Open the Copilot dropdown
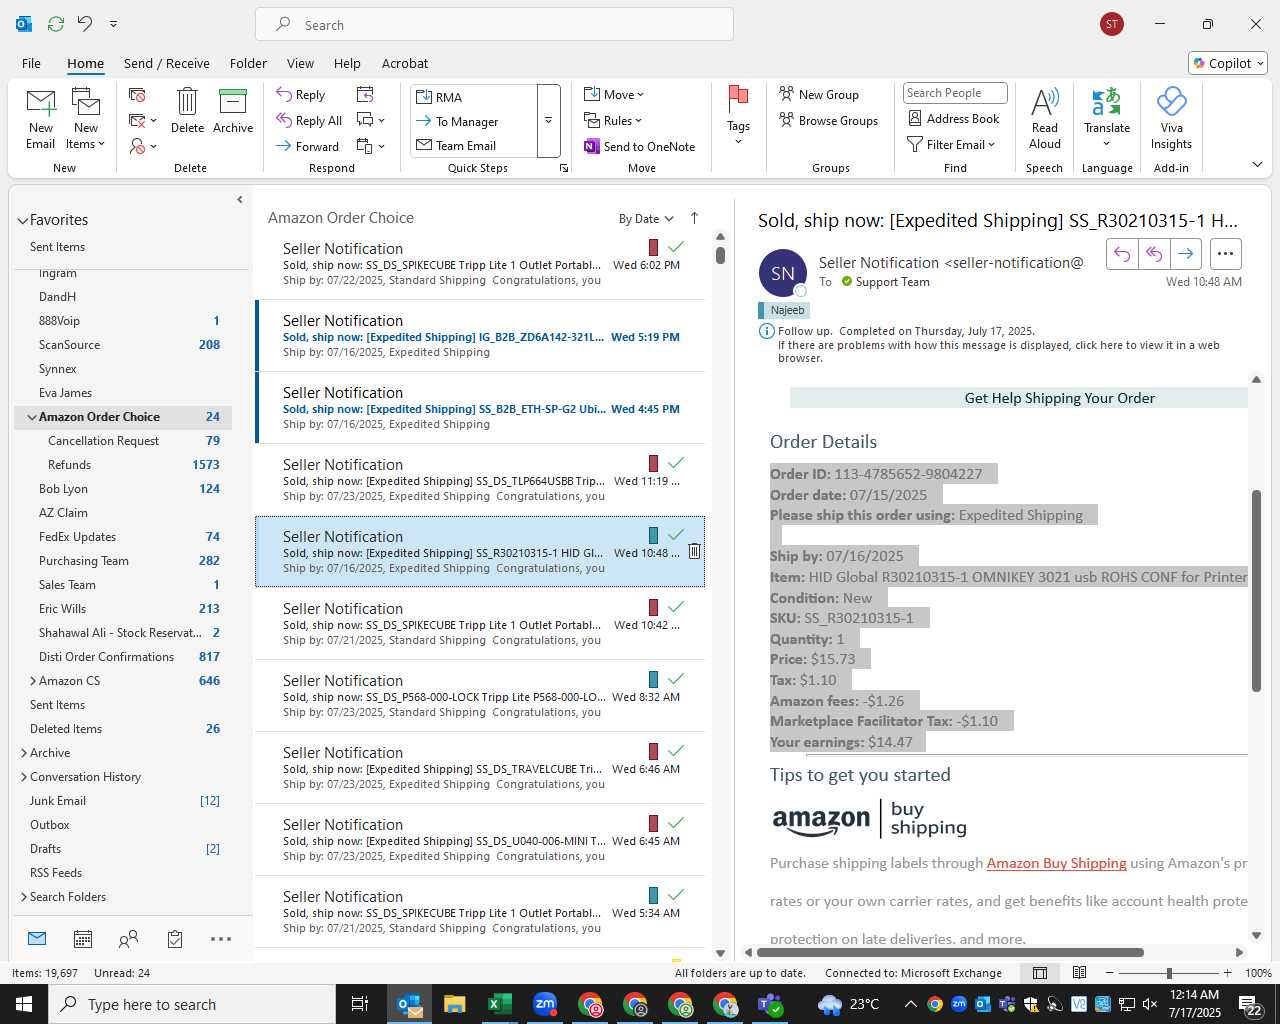The height and width of the screenshot is (1024, 1280). click(1229, 63)
